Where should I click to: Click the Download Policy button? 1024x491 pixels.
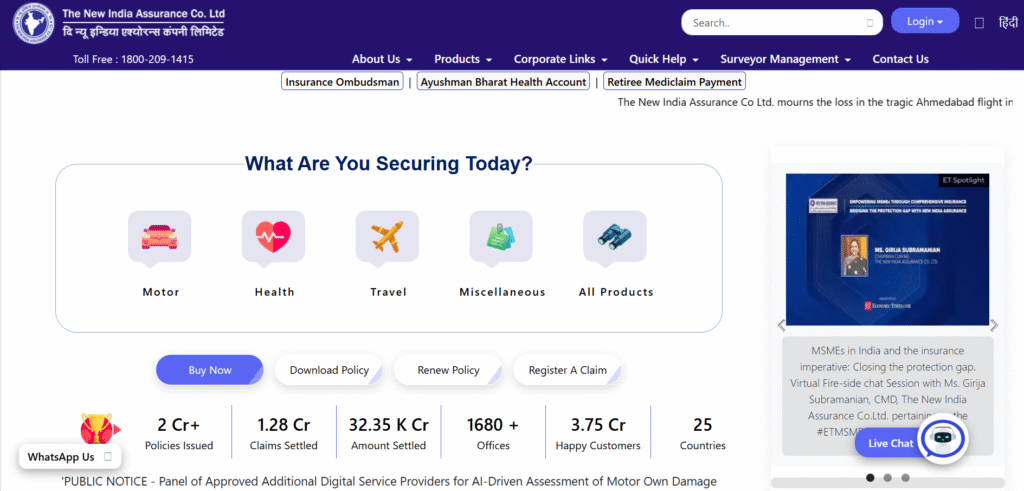[328, 370]
